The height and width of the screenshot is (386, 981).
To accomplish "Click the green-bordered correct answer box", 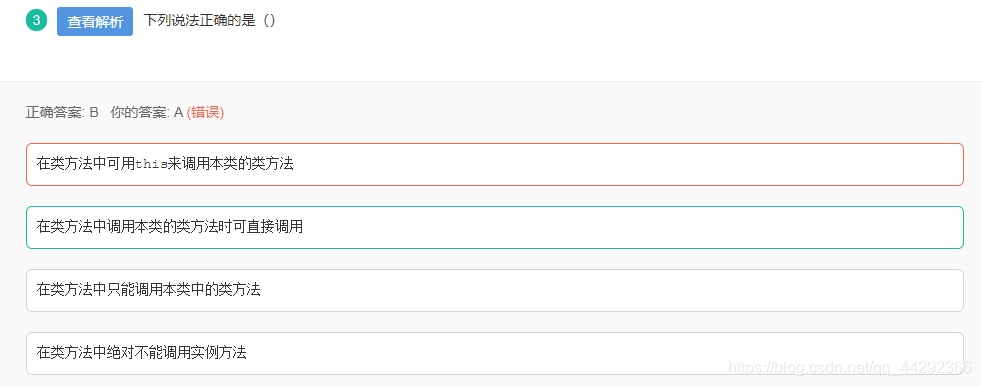I will 494,227.
